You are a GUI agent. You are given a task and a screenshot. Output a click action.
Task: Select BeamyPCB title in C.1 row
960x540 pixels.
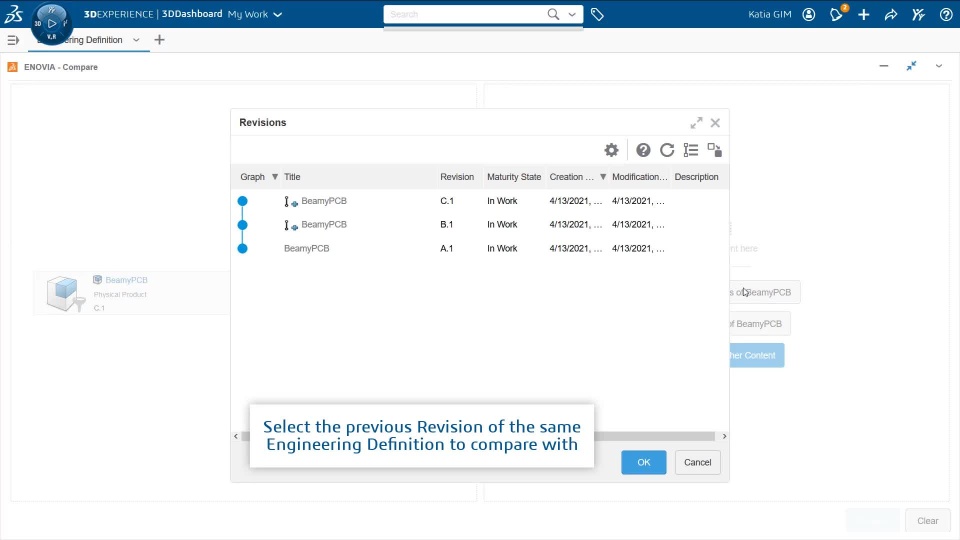[x=324, y=201]
